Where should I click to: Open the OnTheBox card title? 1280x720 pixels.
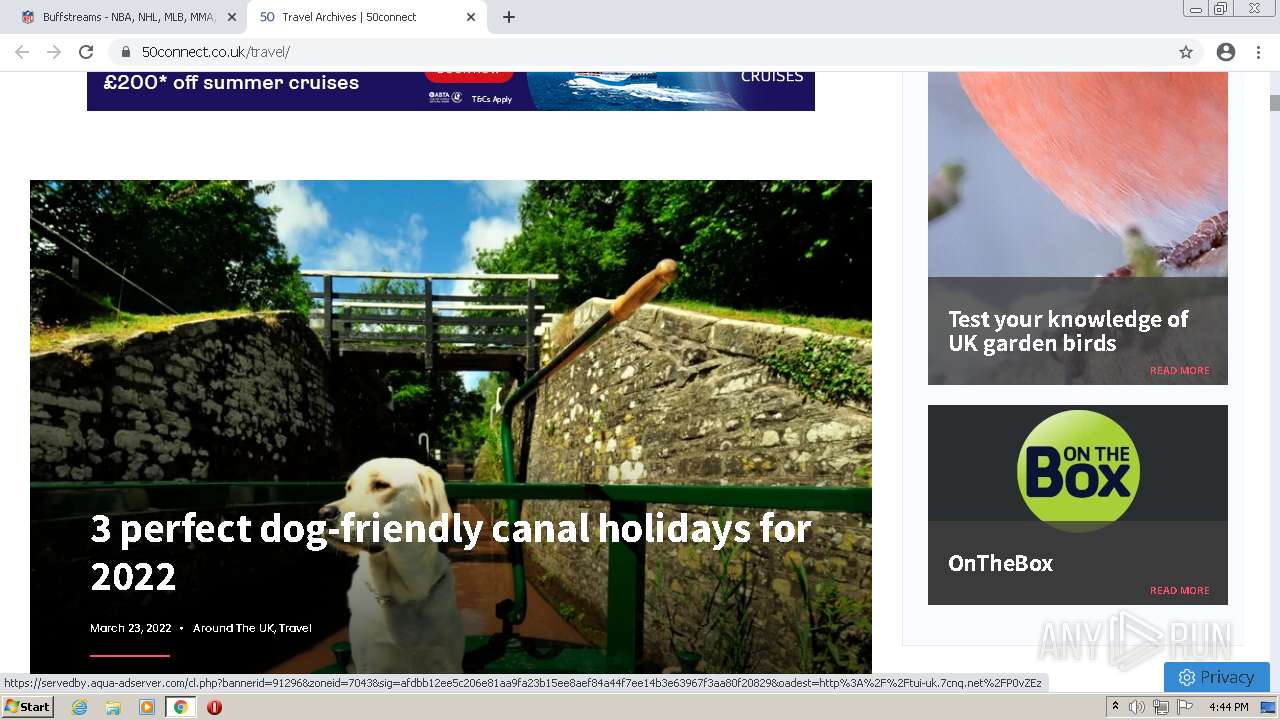point(1001,563)
